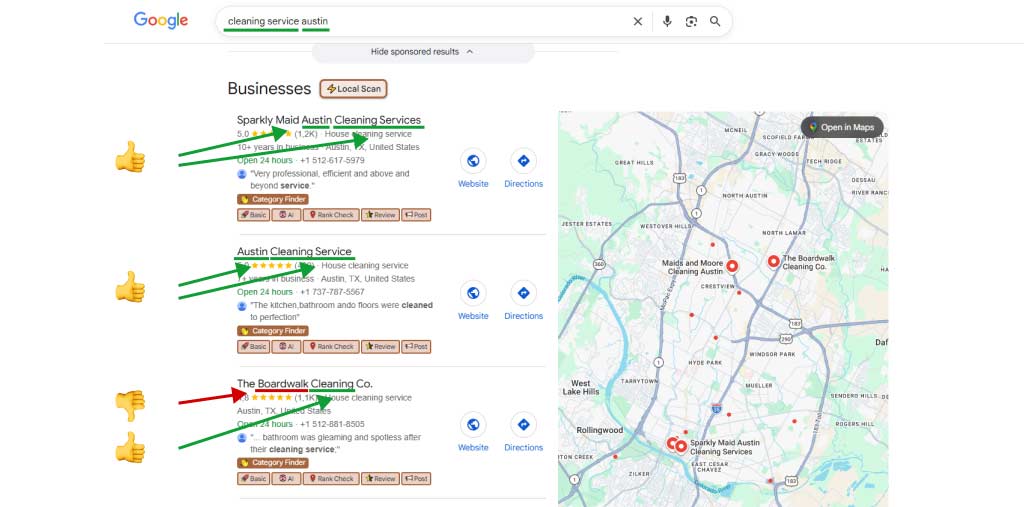Get Directions to Sparkly Maid Austin
The width and height of the screenshot is (1024, 507).
tap(523, 161)
